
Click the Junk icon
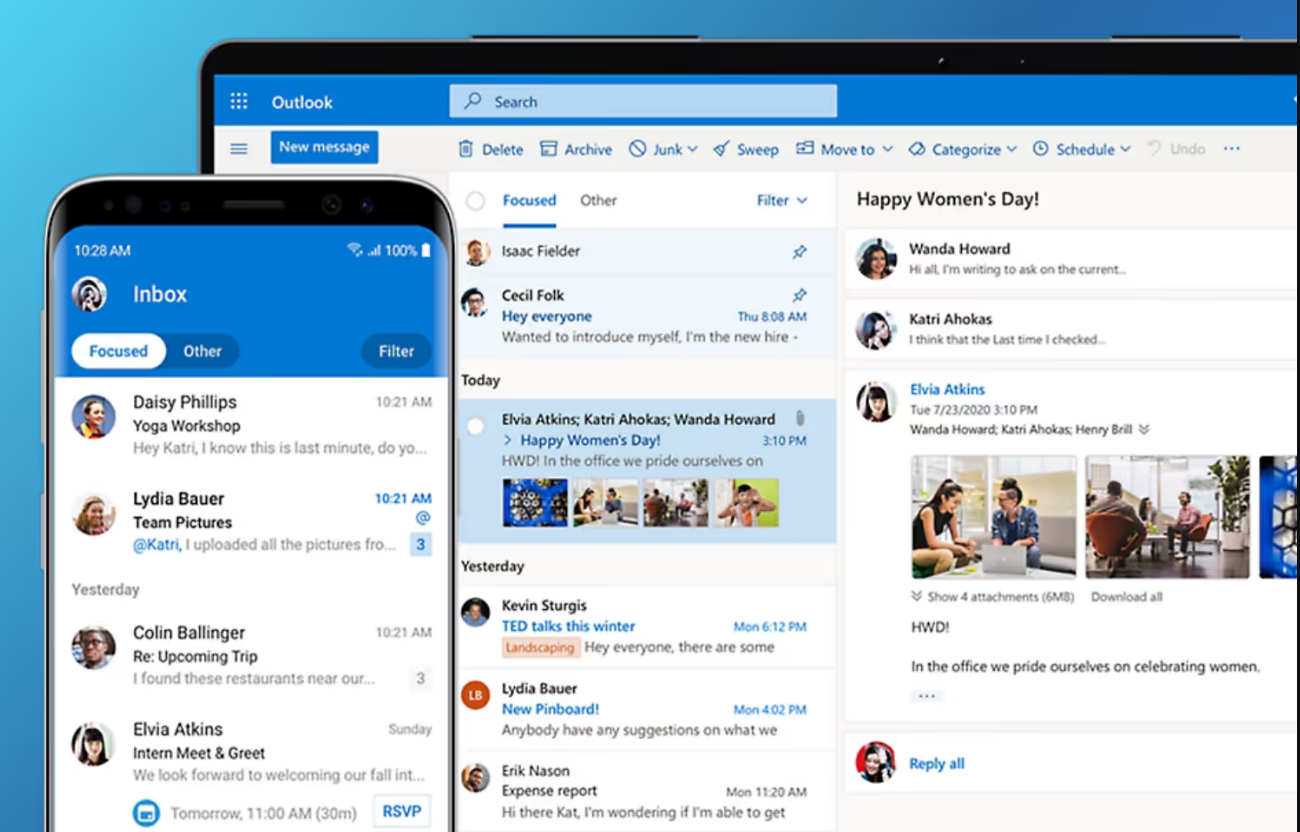point(637,148)
